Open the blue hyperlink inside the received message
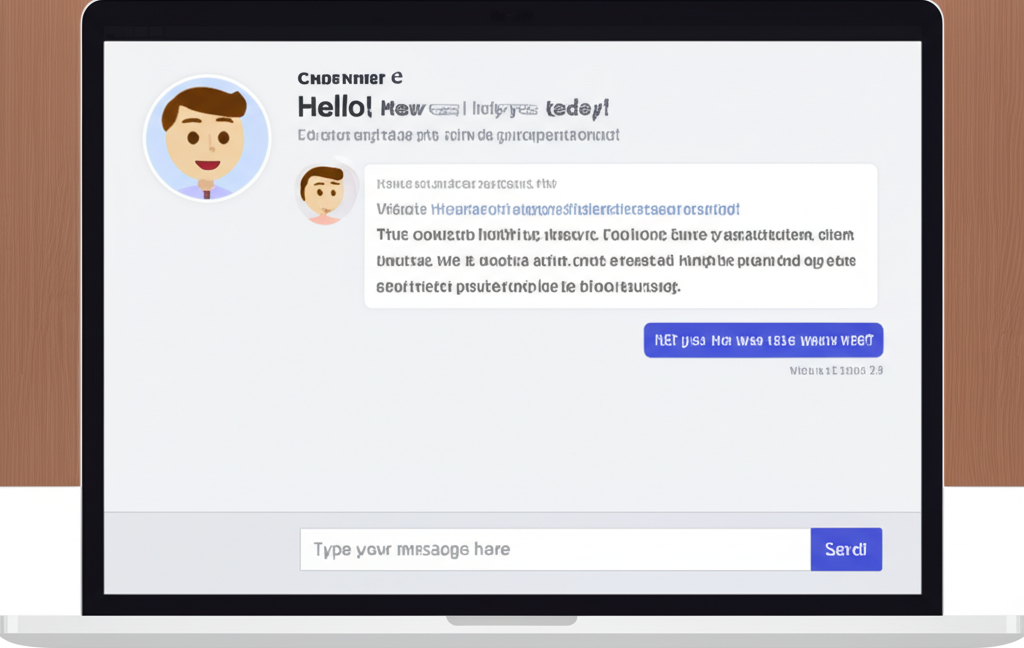The height and width of the screenshot is (648, 1024). [585, 209]
